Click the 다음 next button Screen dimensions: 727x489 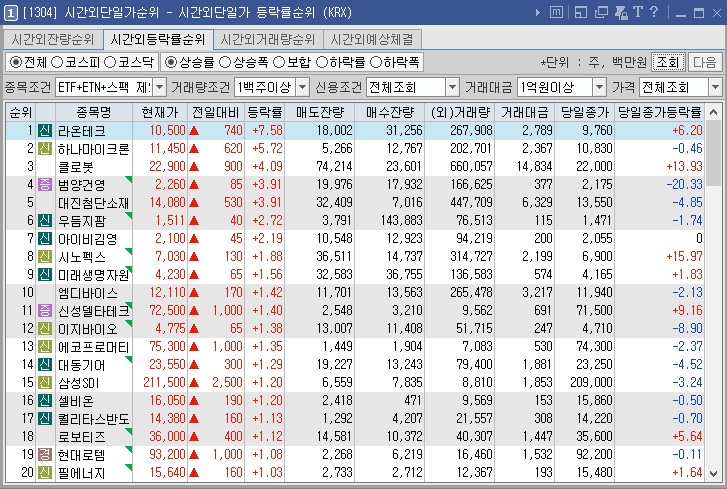(x=705, y=62)
